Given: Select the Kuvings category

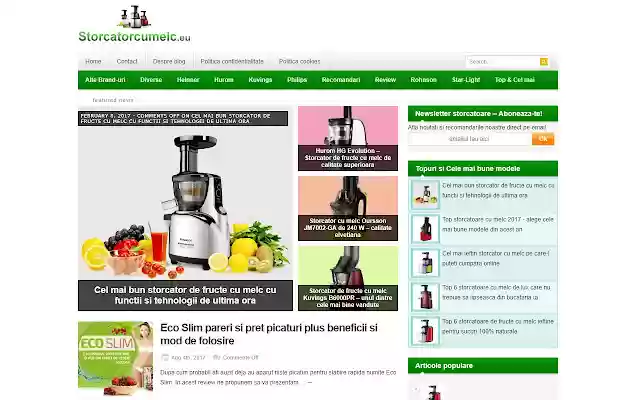Looking at the screenshot, I should tap(260, 80).
